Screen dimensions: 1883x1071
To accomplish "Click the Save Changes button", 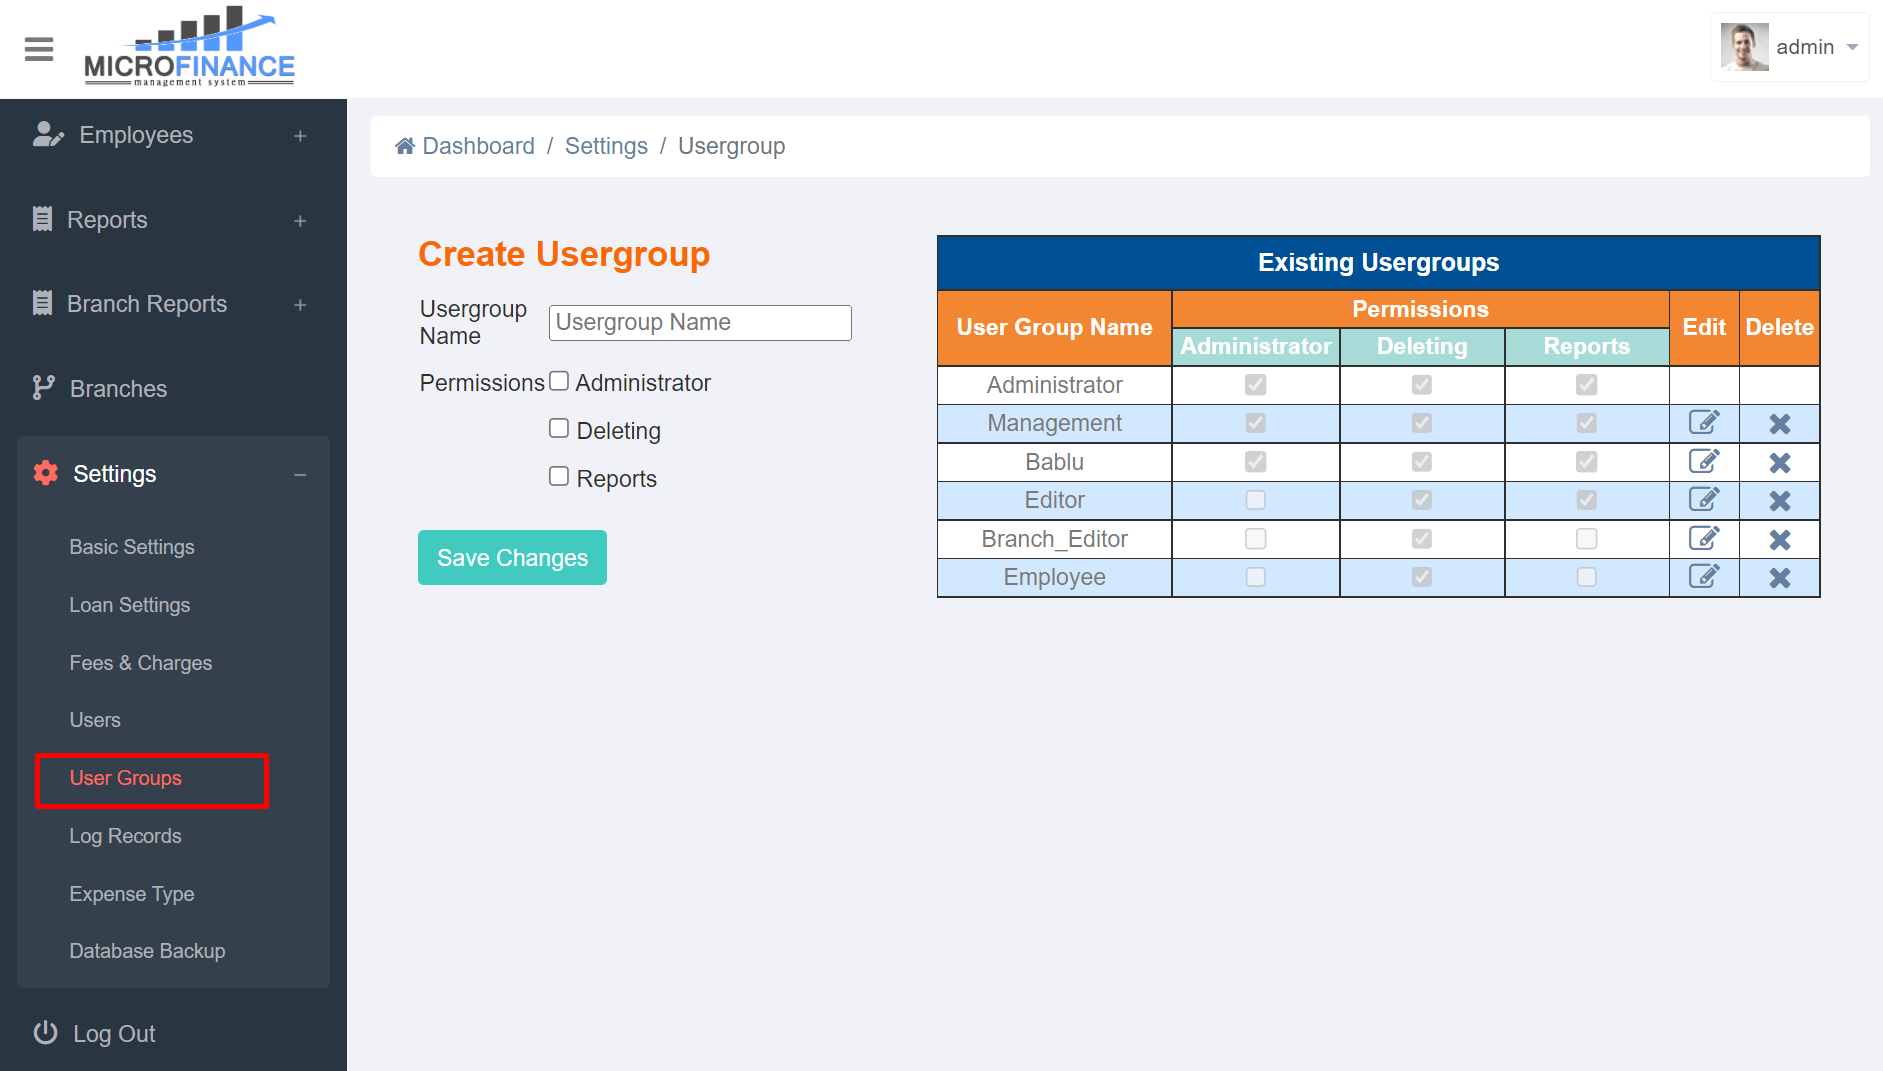I will [512, 558].
